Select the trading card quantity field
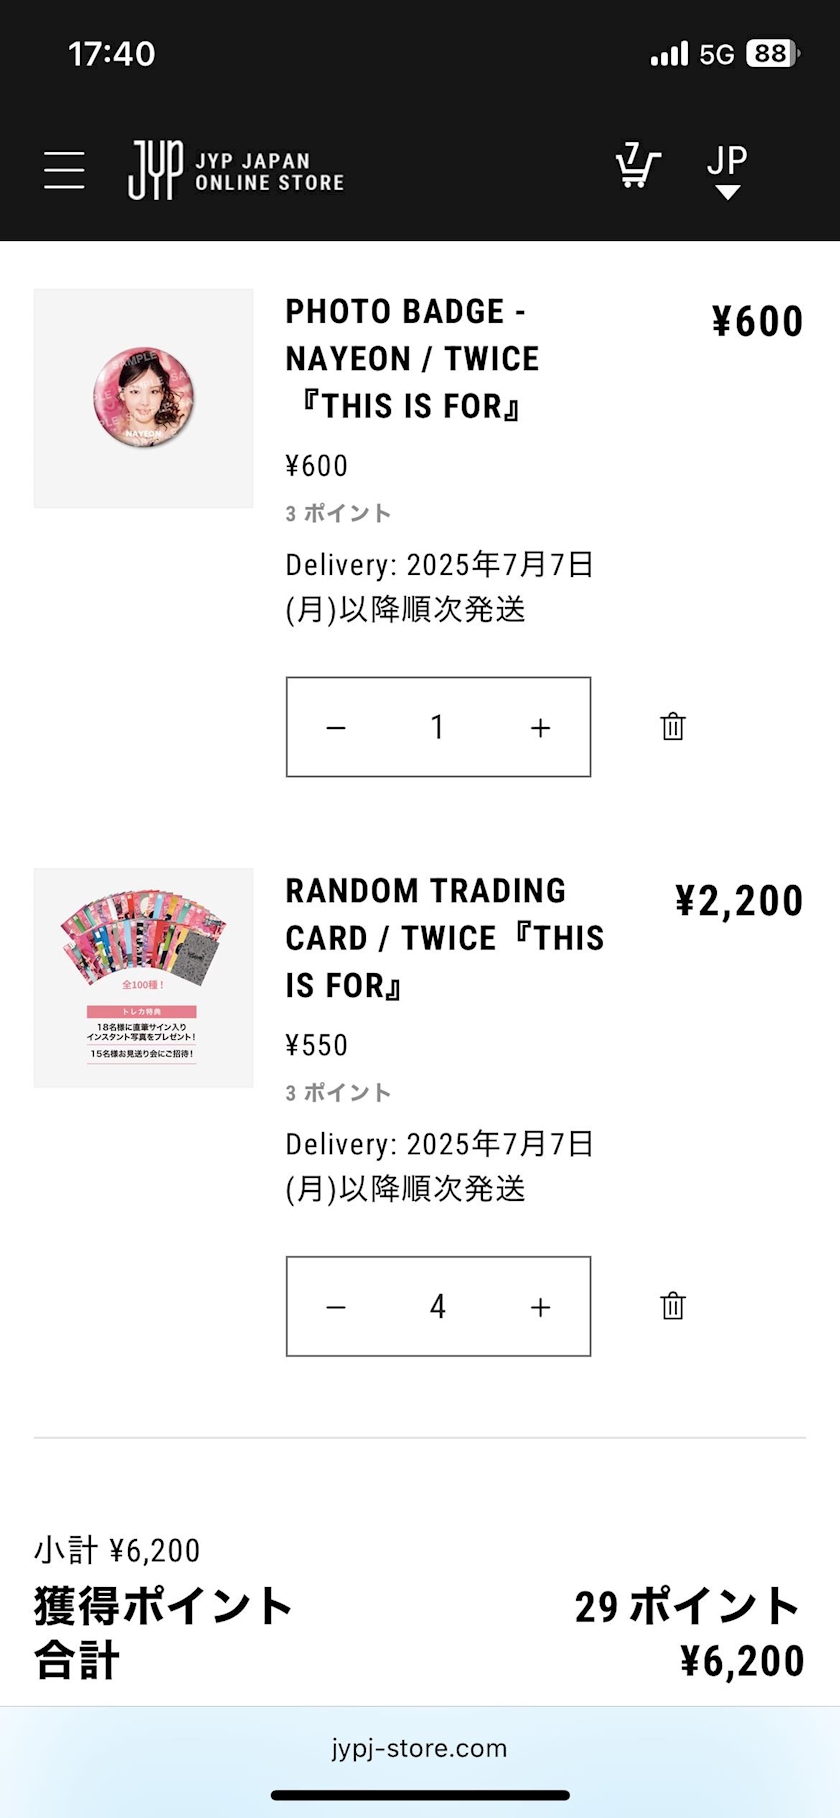Viewport: 840px width, 1818px height. point(437,1306)
